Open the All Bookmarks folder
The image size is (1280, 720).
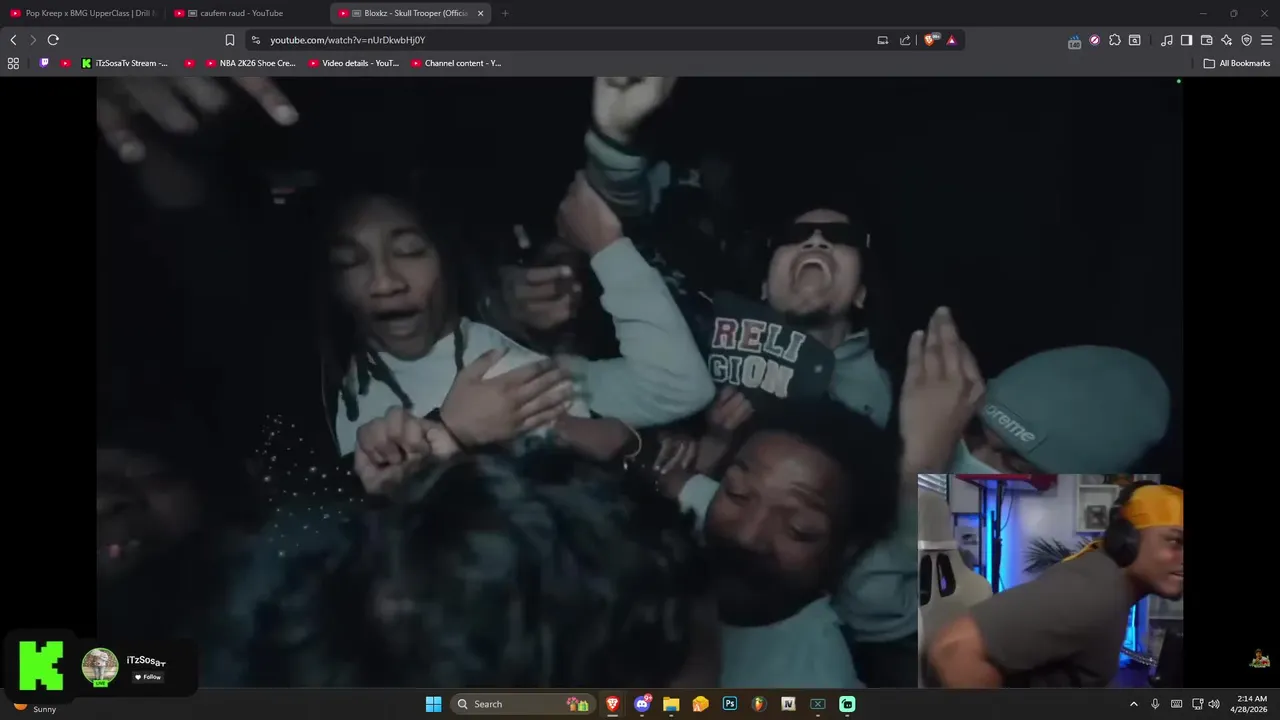pos(1237,63)
